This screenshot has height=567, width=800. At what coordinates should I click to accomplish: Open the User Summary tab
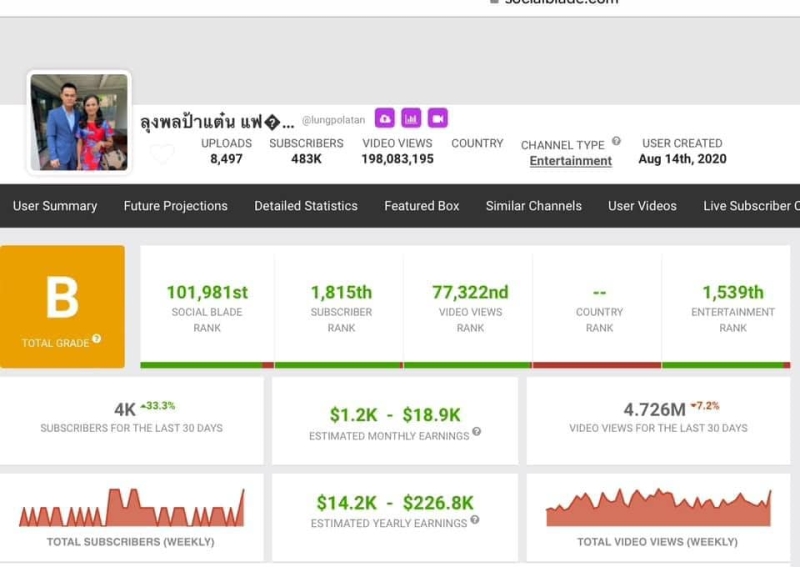(x=55, y=206)
